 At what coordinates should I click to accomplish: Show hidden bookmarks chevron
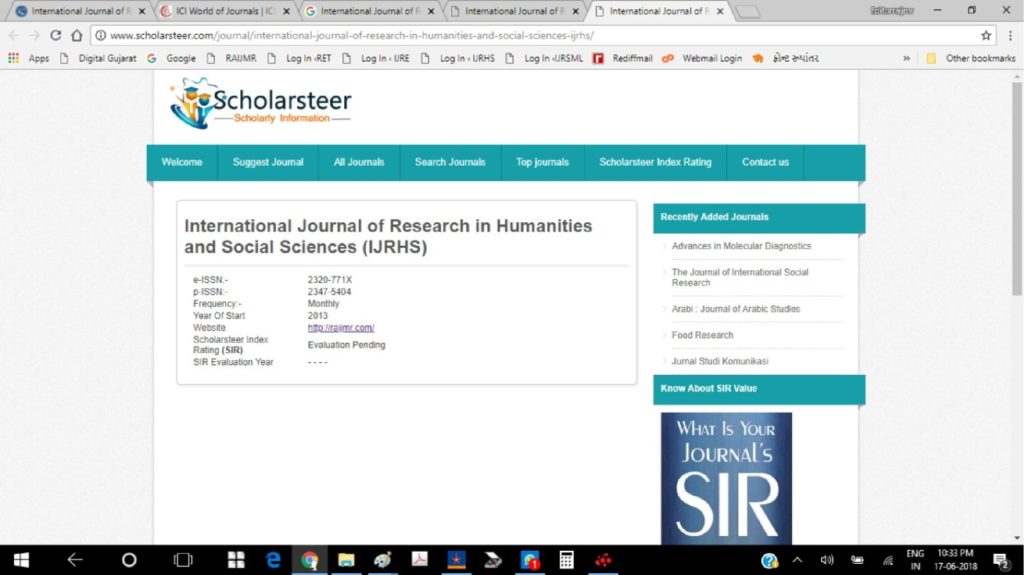click(906, 58)
